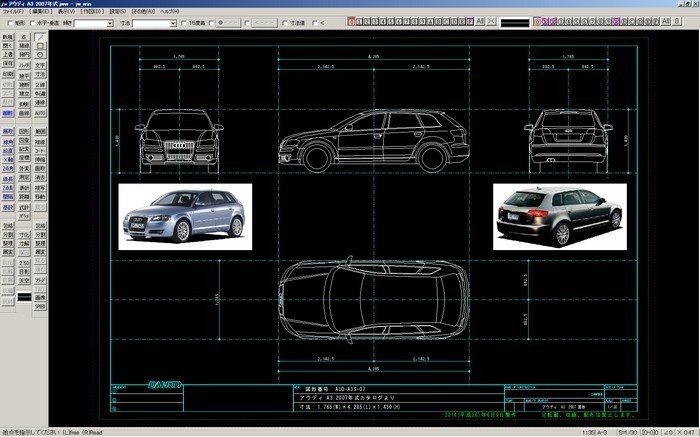Screen dimensions: 700x437
Task: Activate the 寸法 dimension tool in left toolbar
Action: (x=40, y=74)
